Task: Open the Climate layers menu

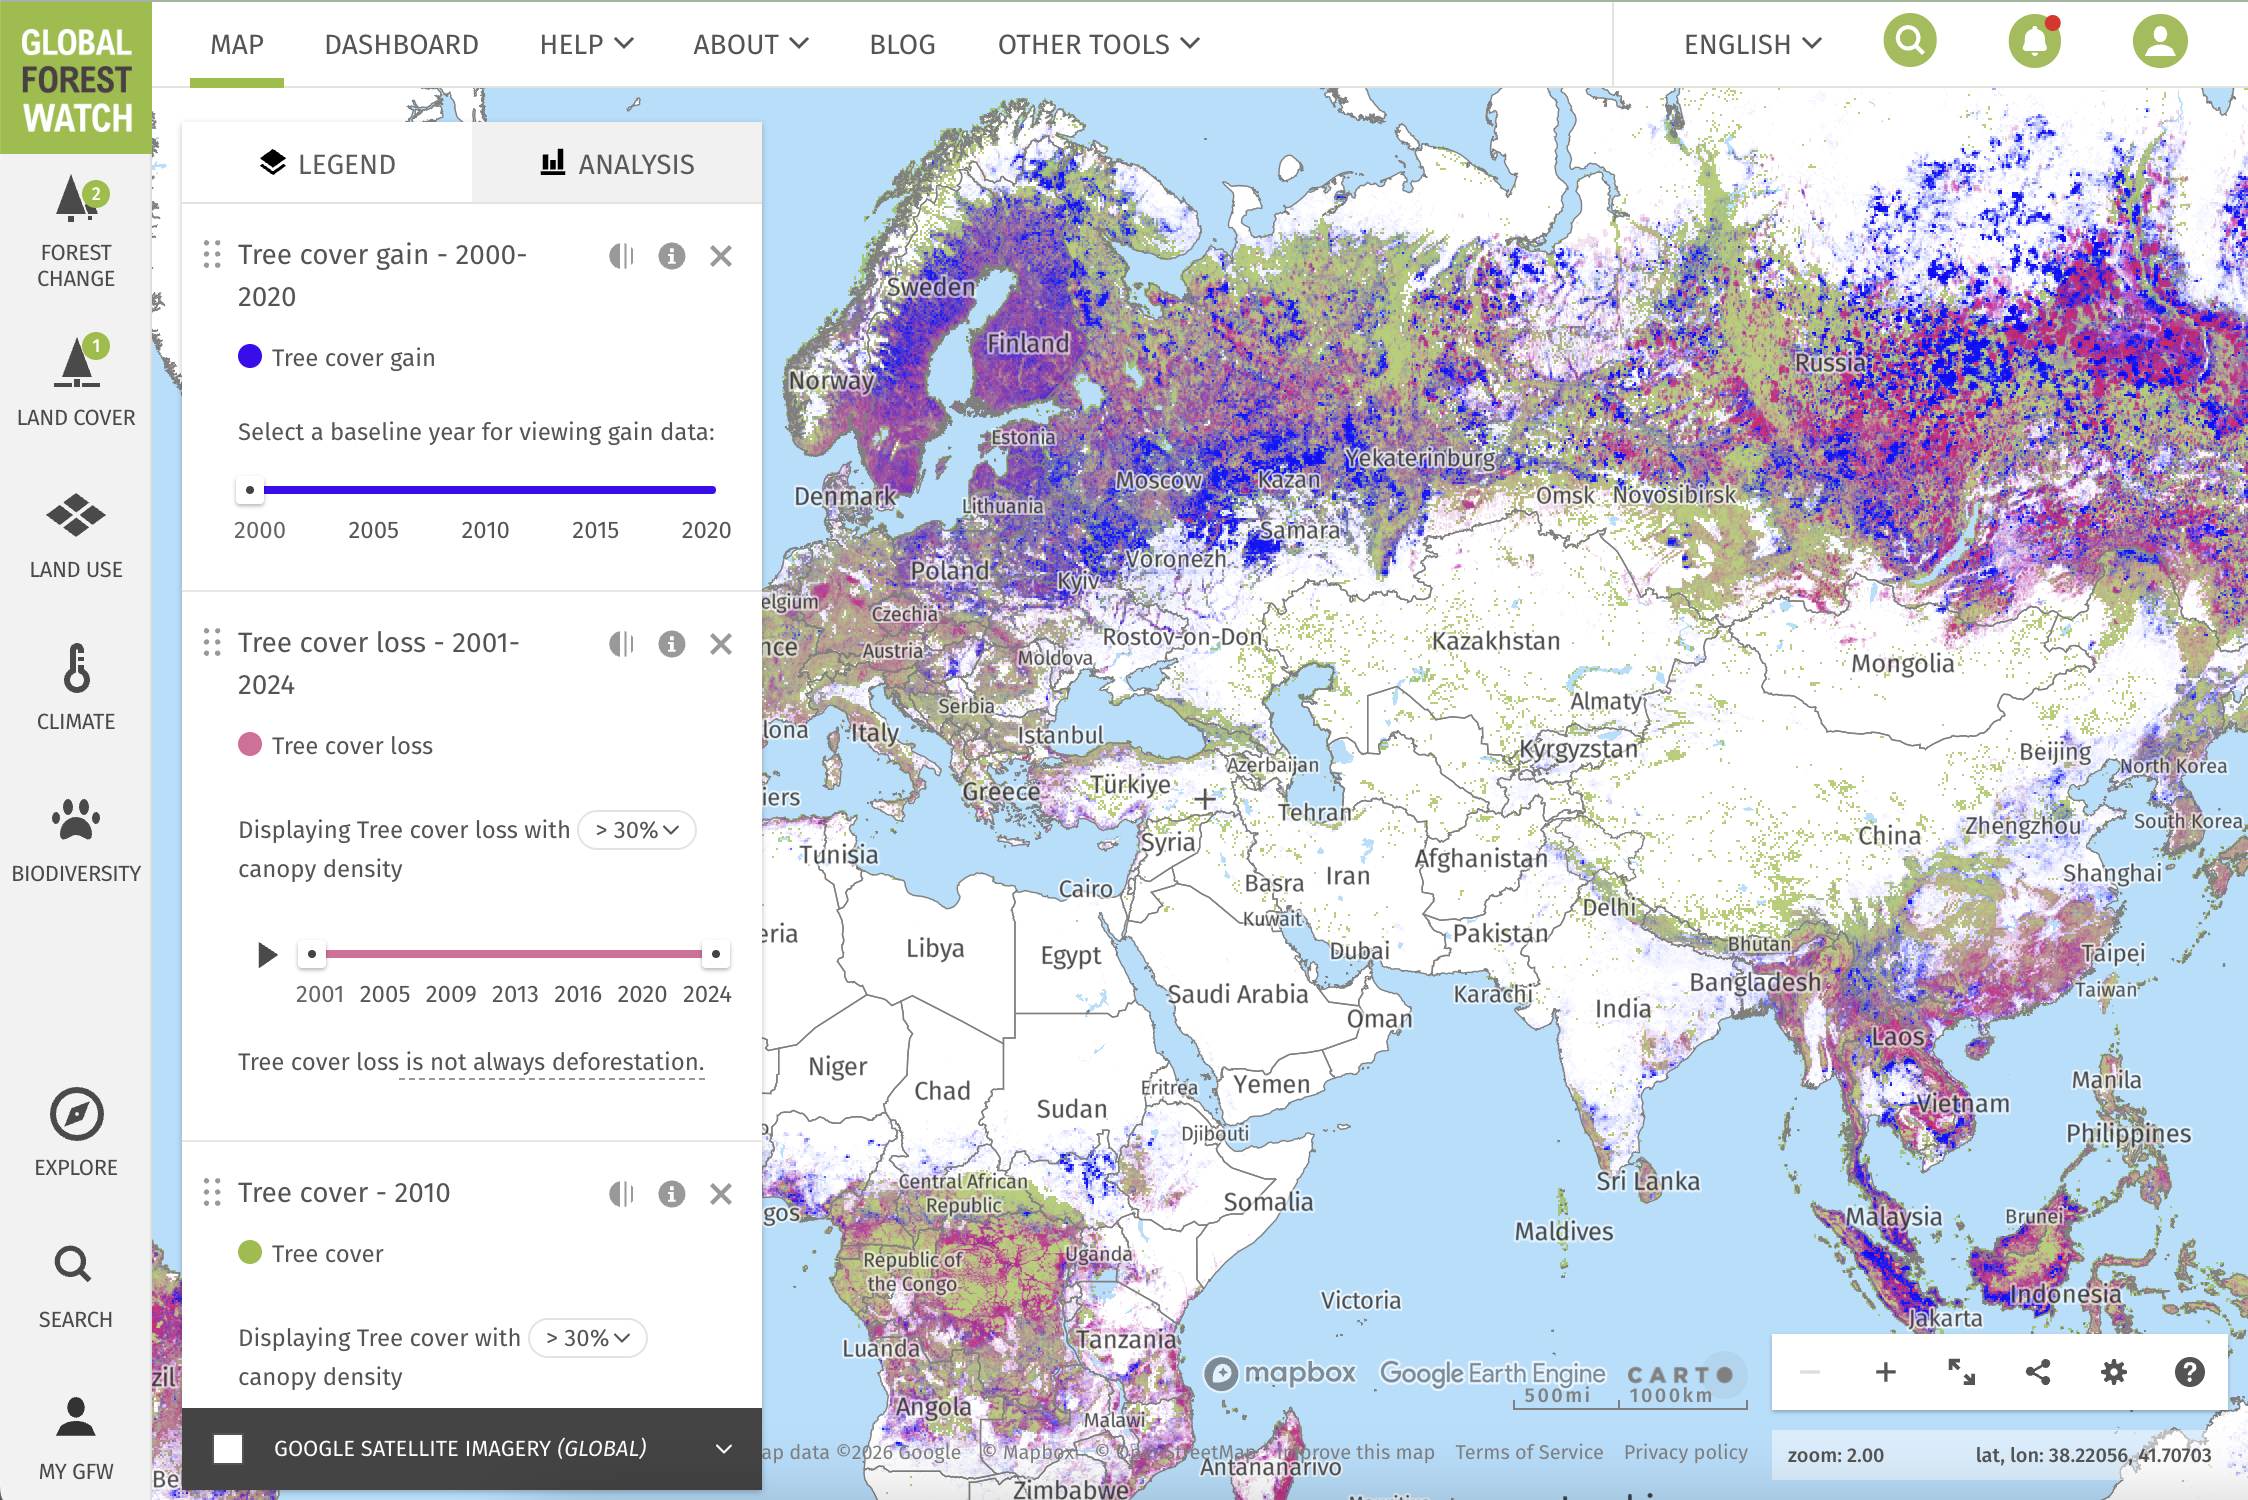Action: [76, 688]
